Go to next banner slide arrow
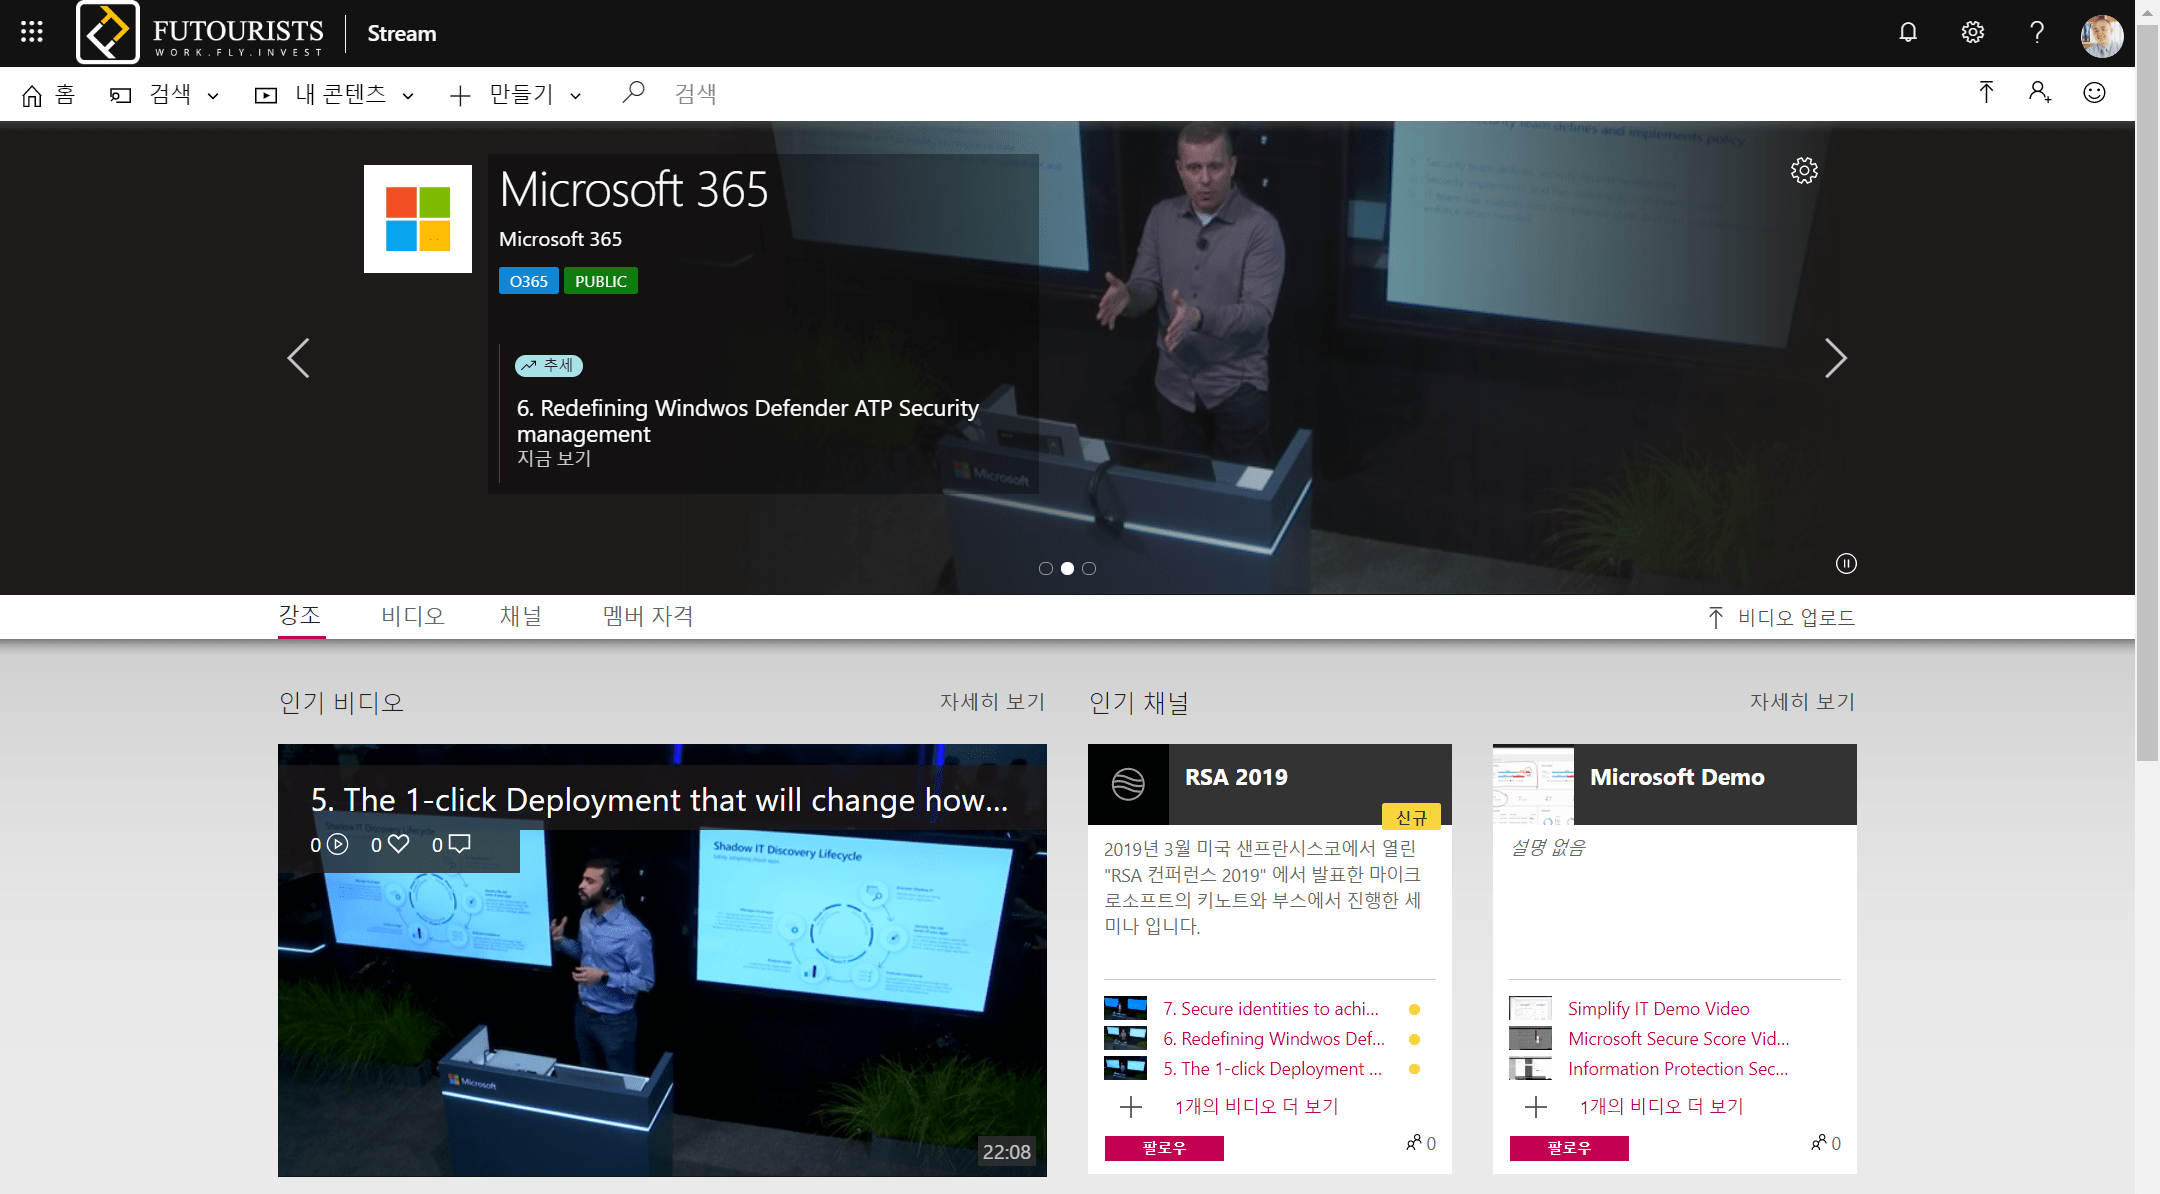This screenshot has width=2160, height=1194. [x=1835, y=358]
